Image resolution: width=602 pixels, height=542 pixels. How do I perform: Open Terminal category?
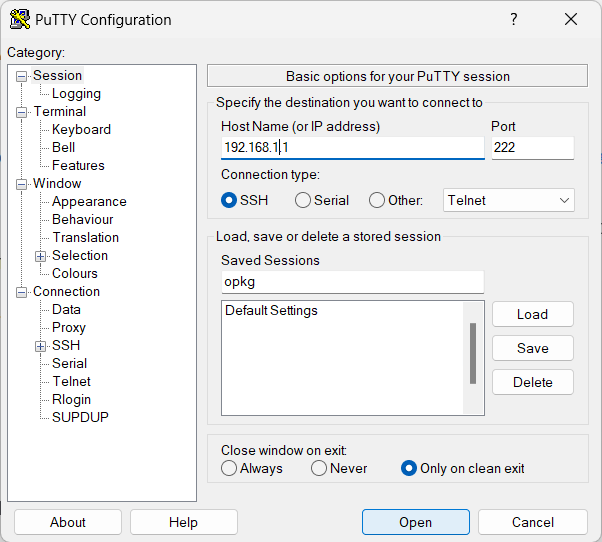(x=60, y=112)
